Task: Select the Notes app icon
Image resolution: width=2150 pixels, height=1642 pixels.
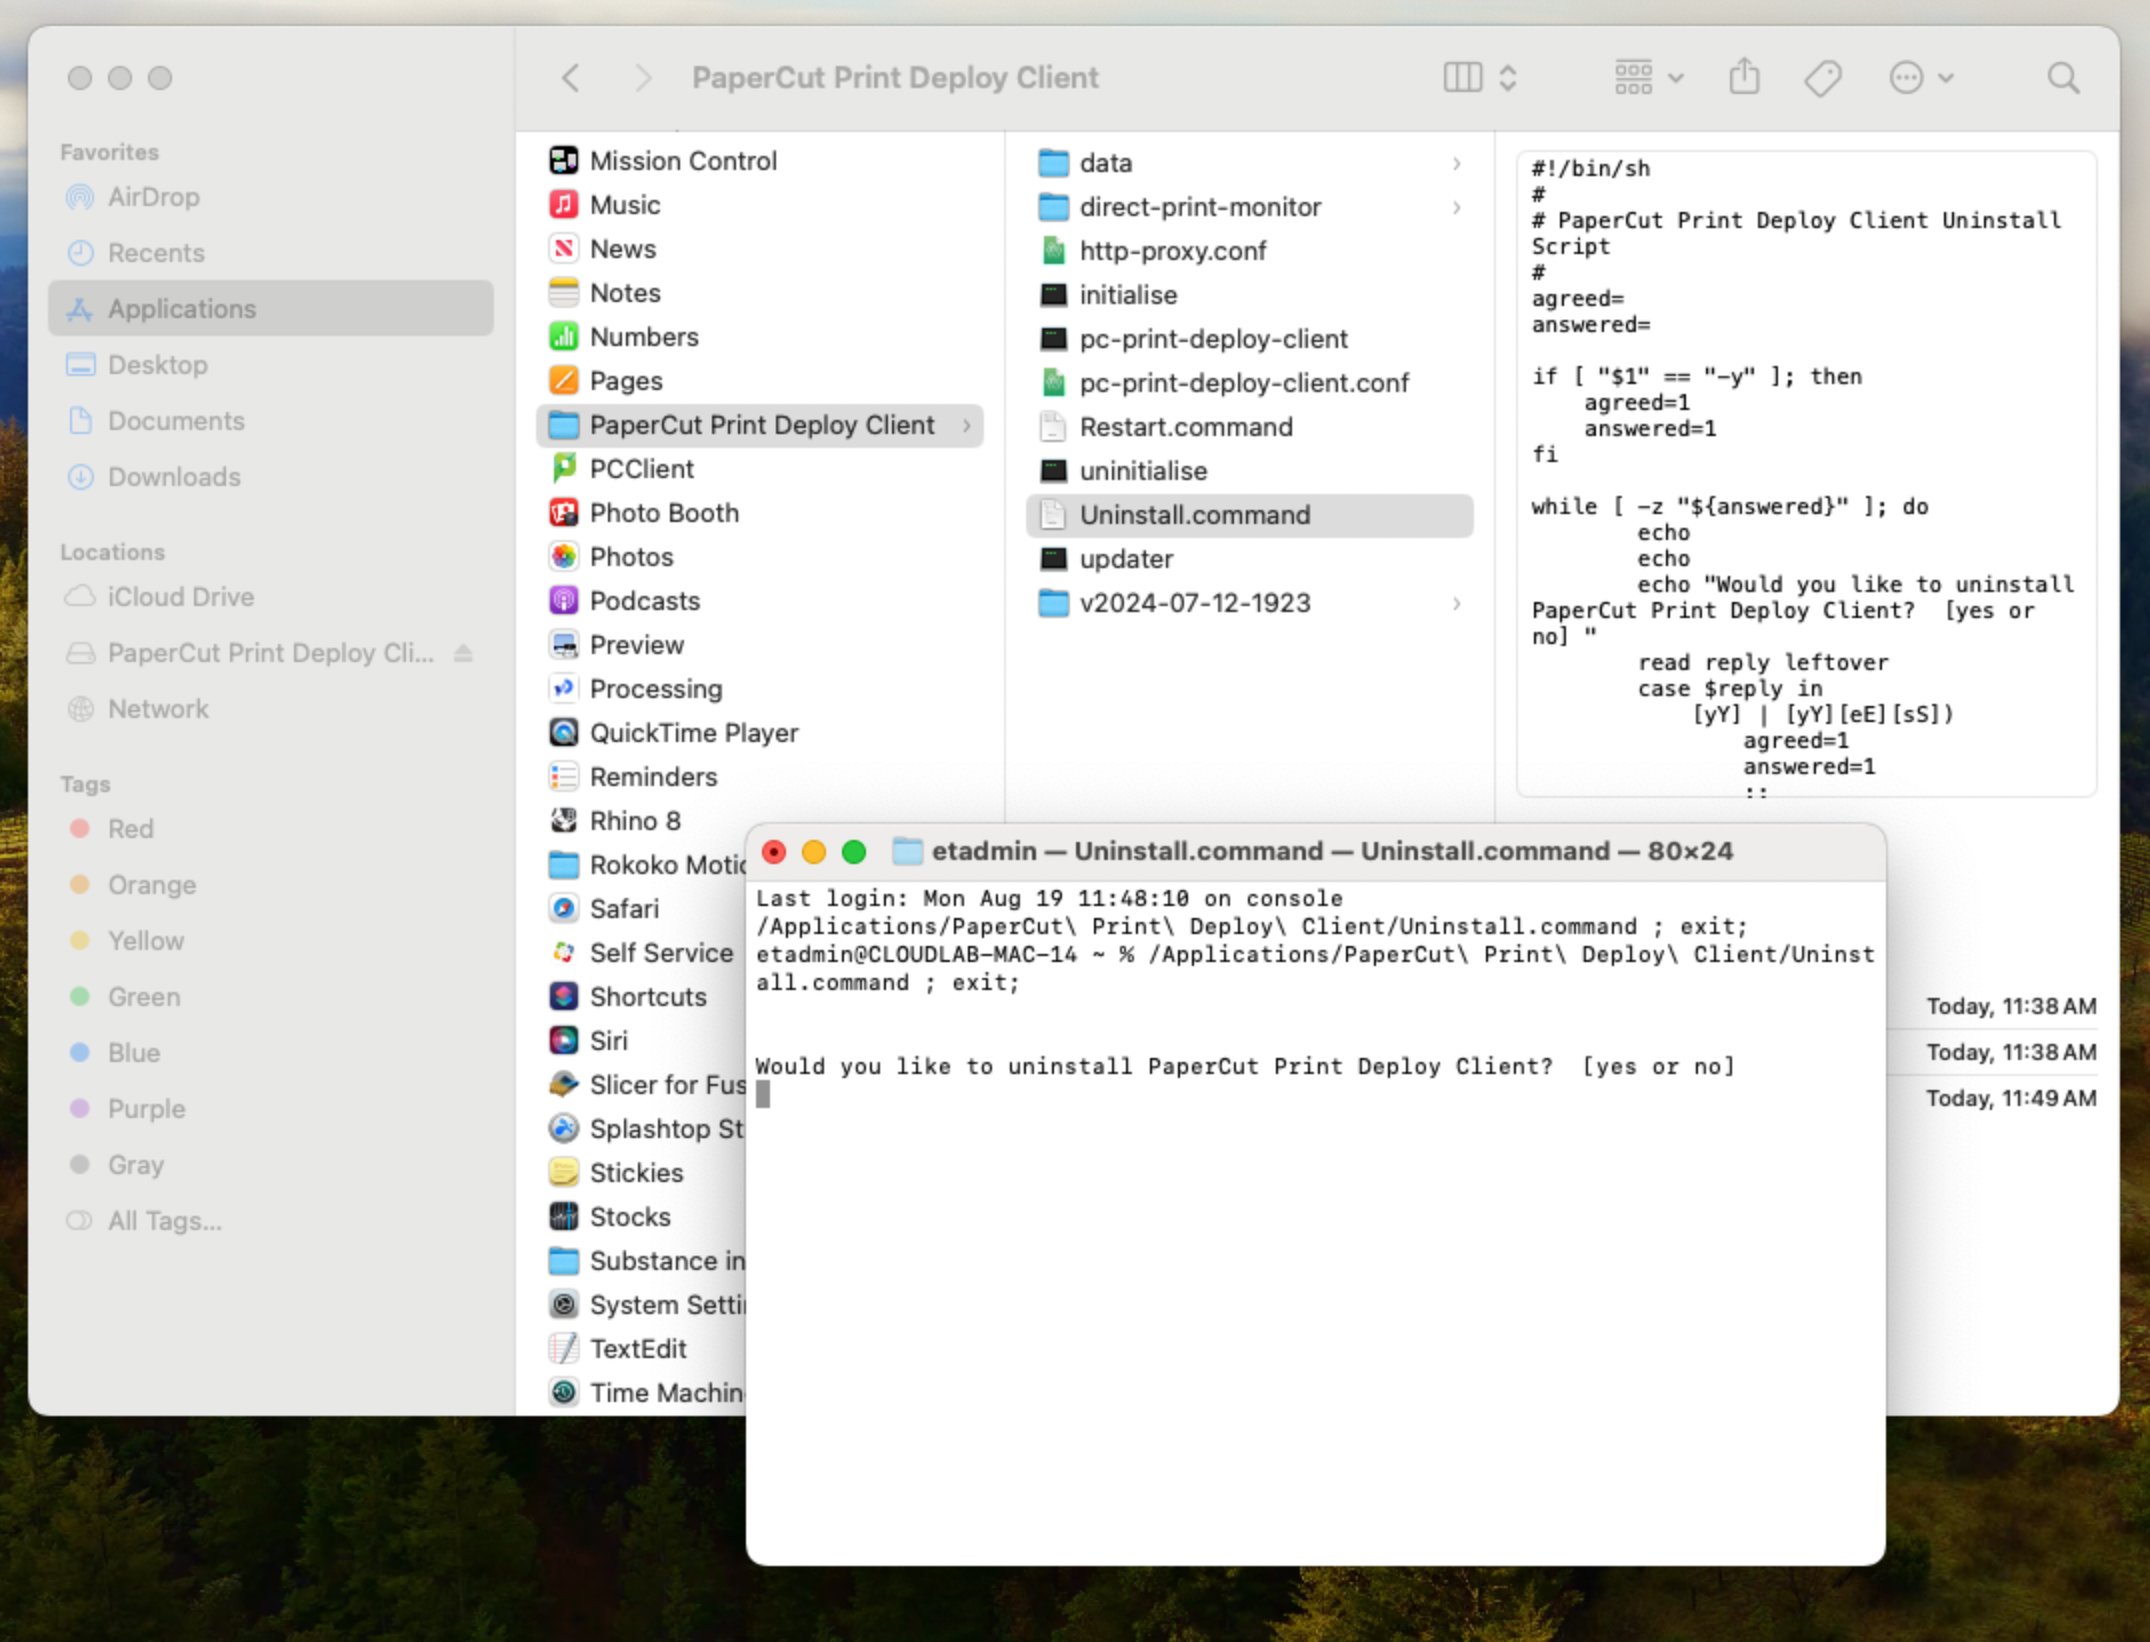Action: click(x=564, y=292)
